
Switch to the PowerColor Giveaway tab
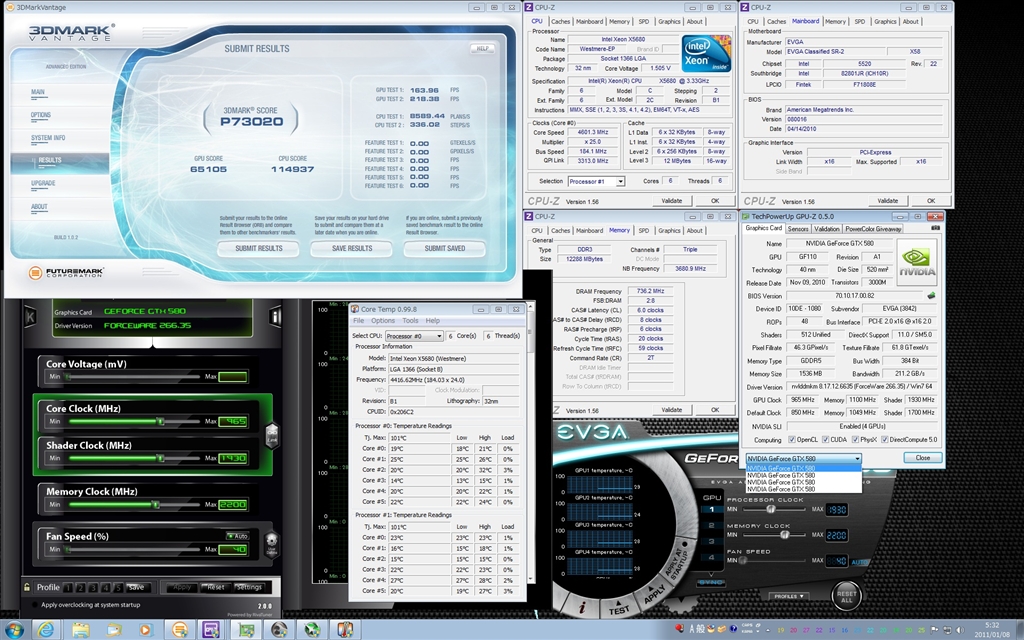point(873,229)
